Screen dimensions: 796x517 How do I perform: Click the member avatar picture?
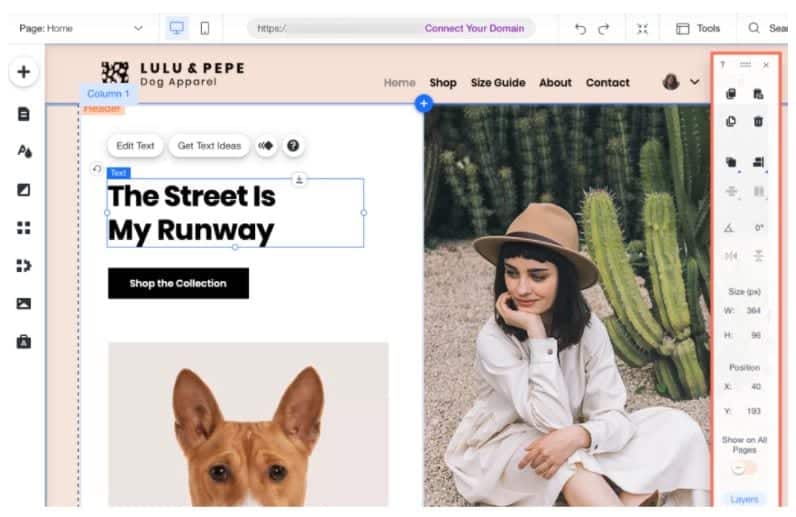[x=671, y=82]
